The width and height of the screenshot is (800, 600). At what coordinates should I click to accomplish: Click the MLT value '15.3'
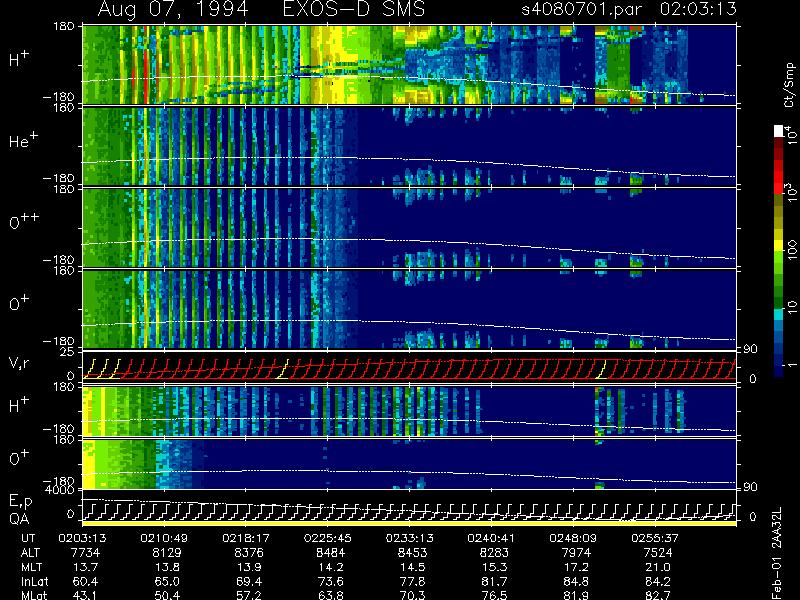(x=494, y=567)
